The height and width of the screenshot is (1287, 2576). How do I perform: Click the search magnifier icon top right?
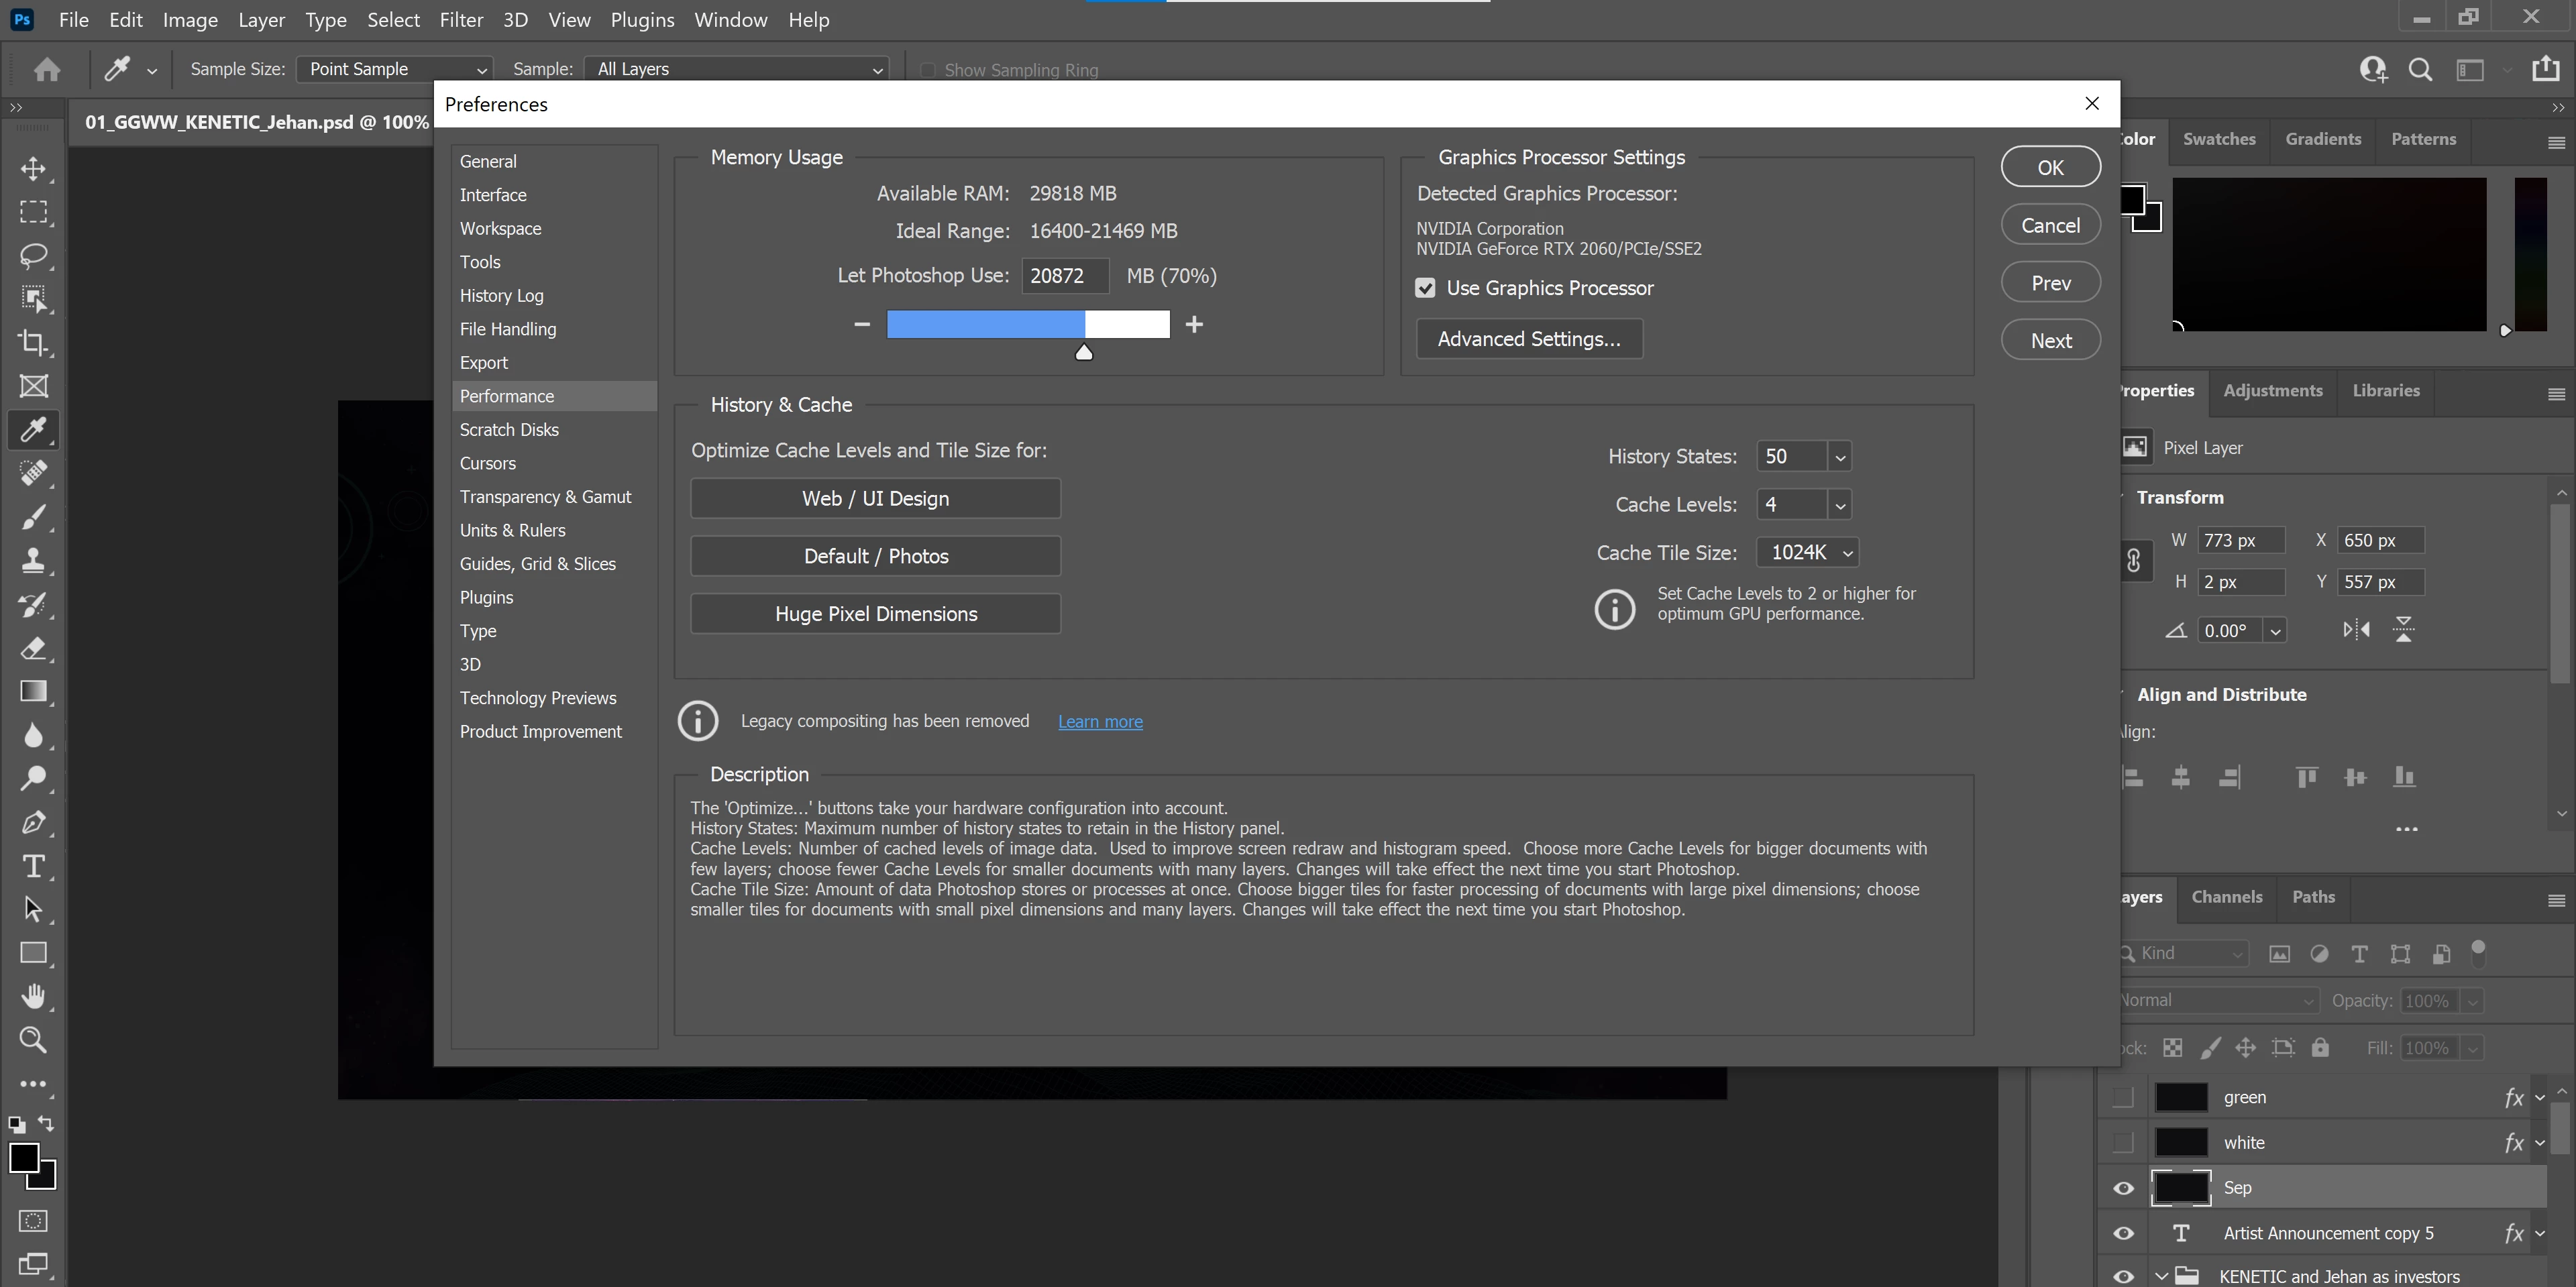coord(2420,69)
